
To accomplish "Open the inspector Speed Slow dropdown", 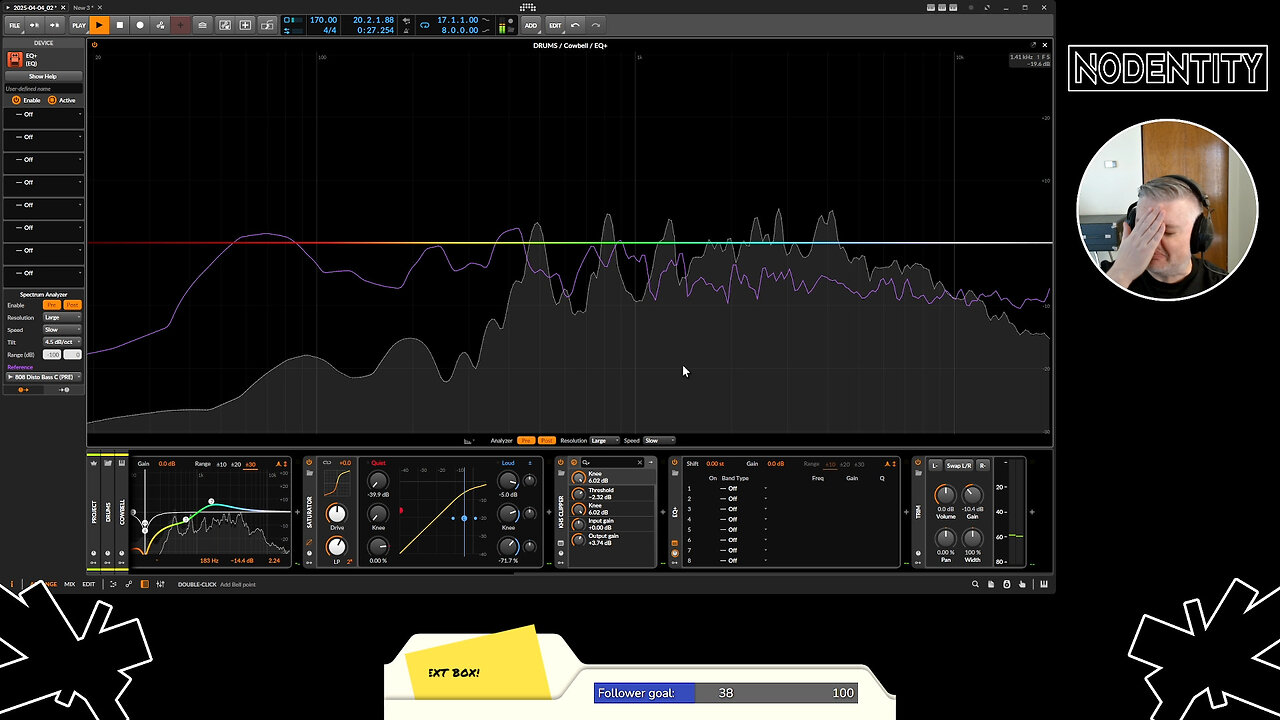I will pos(62,330).
